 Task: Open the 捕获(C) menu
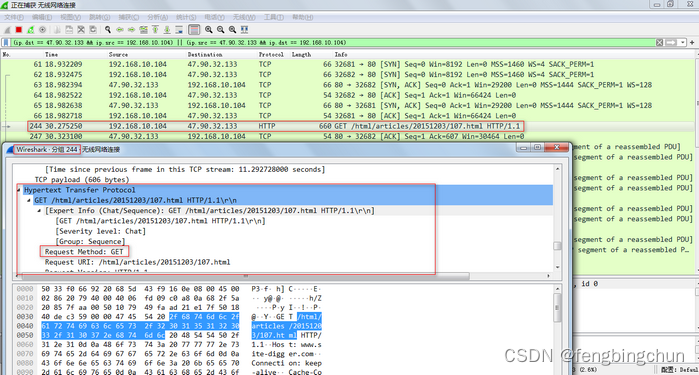[128, 17]
